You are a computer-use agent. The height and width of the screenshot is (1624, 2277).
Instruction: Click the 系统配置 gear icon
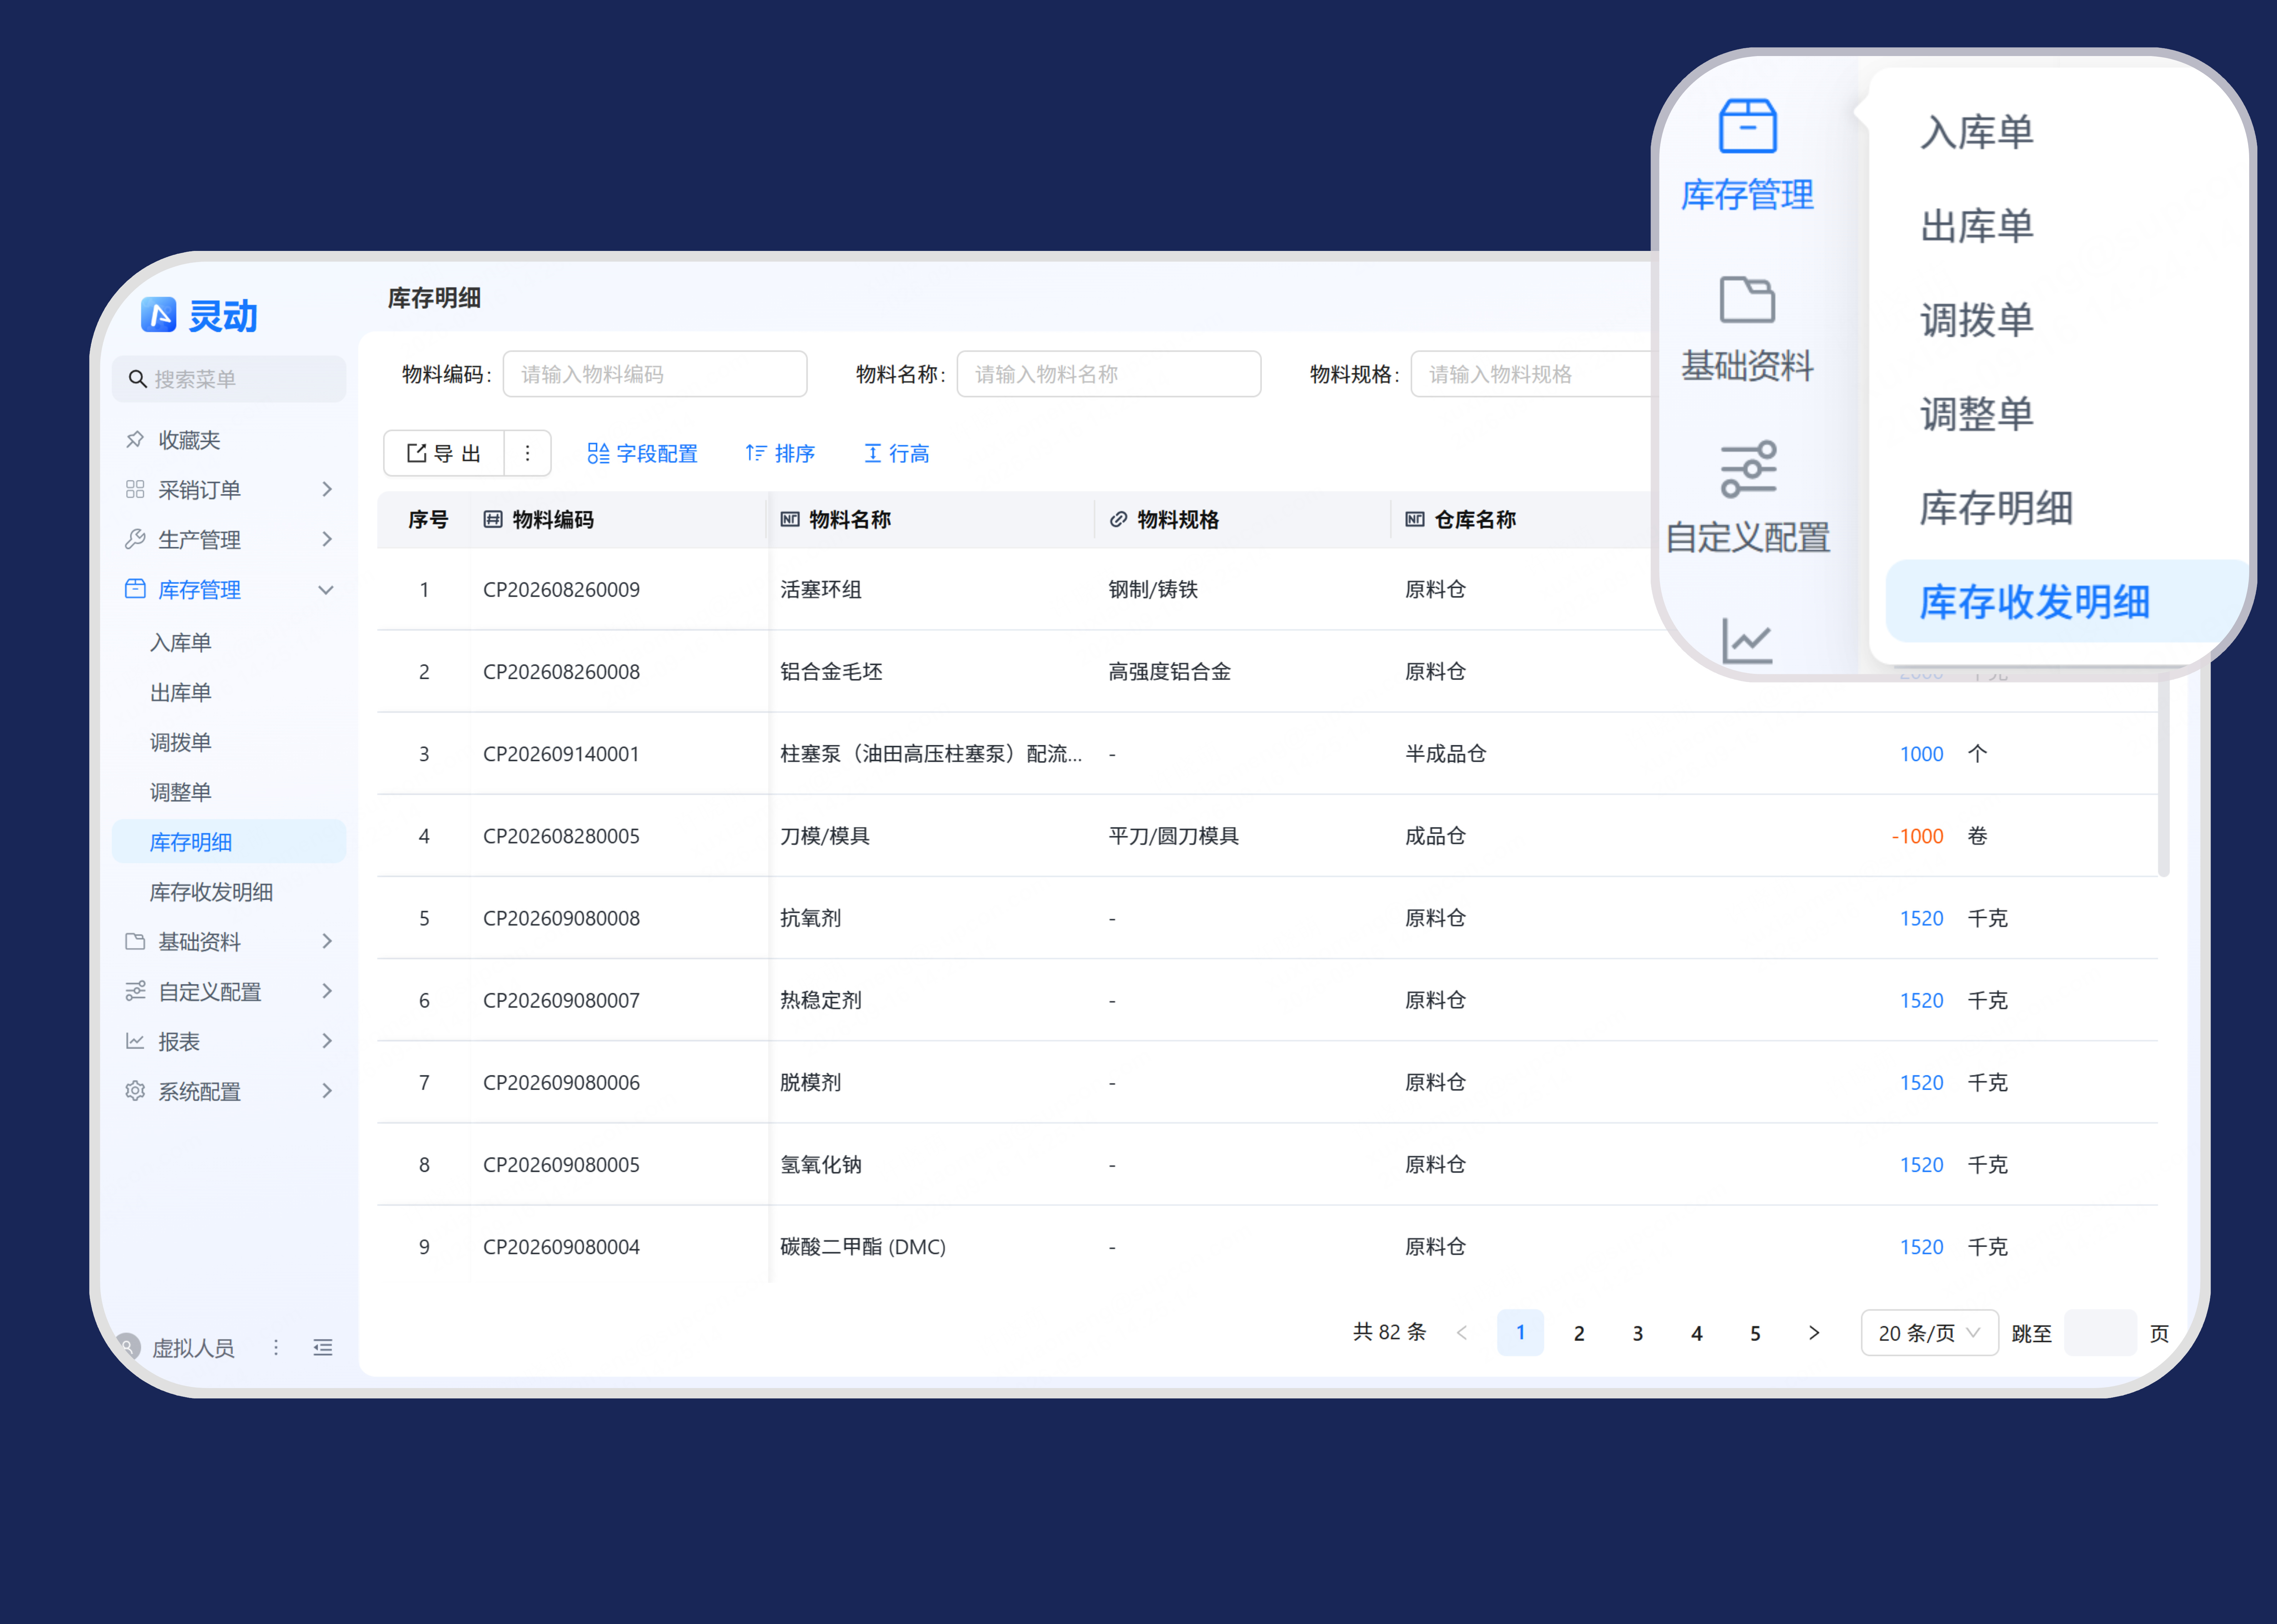(x=135, y=1091)
